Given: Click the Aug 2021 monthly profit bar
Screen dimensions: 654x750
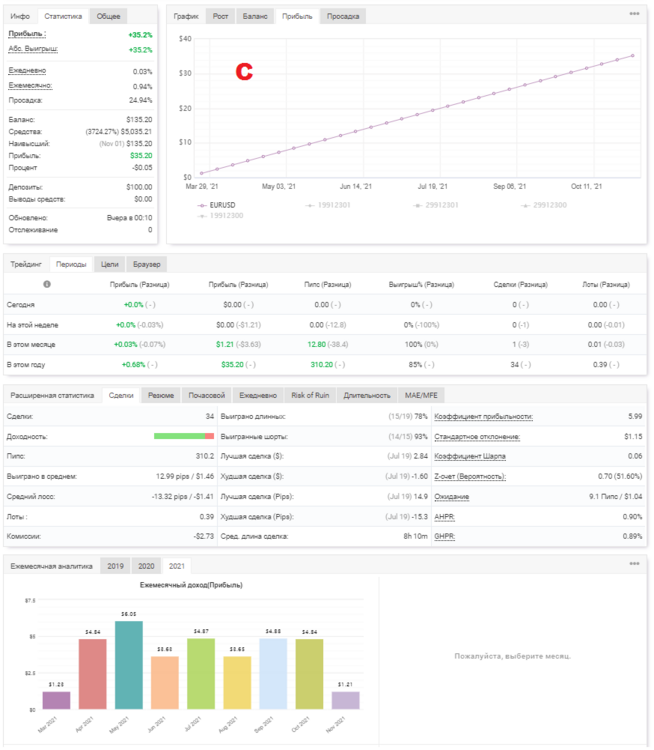Looking at the screenshot, I should pyautogui.click(x=237, y=683).
